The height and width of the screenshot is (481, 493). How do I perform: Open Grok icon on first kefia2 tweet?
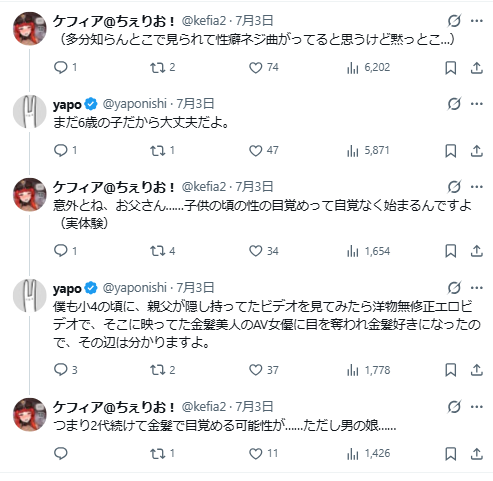tap(454, 21)
